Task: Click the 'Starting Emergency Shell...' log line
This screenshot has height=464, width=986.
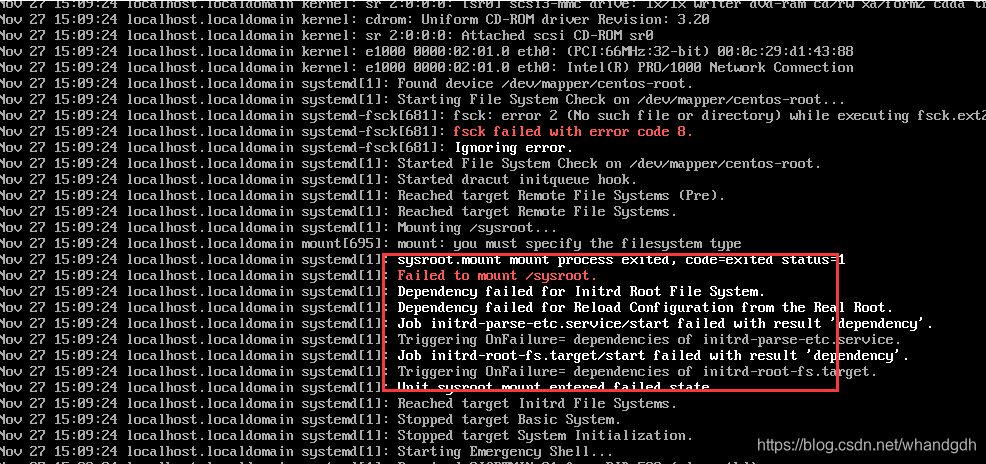Action: 505,451
